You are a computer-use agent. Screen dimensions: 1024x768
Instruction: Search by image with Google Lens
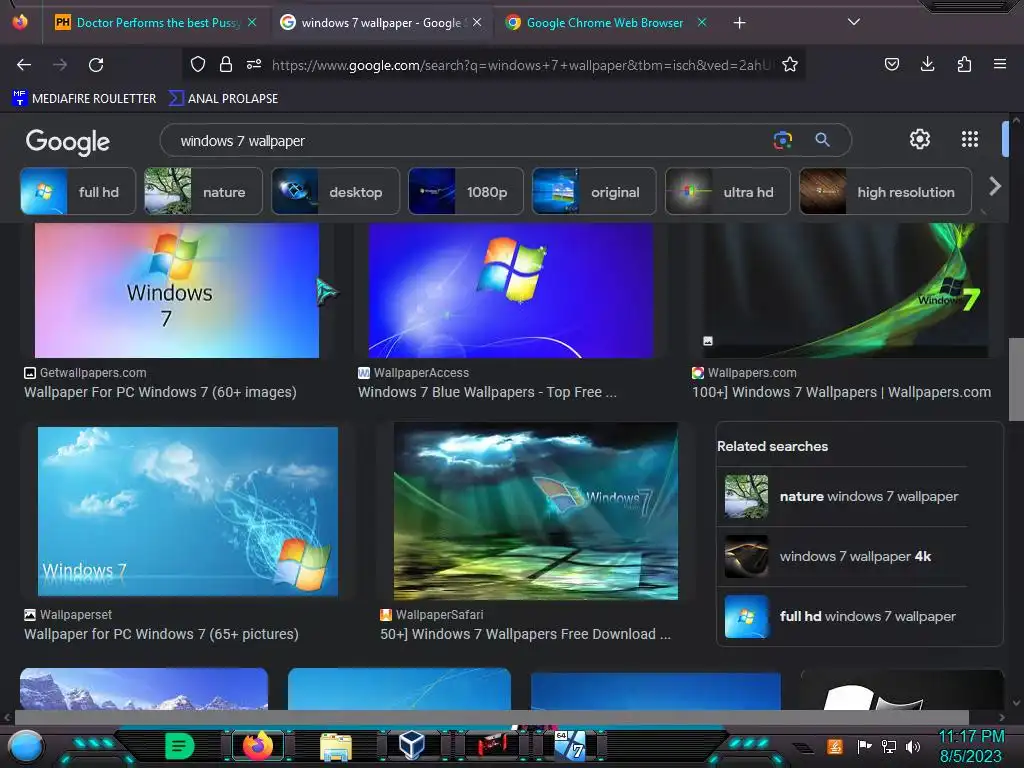[782, 140]
